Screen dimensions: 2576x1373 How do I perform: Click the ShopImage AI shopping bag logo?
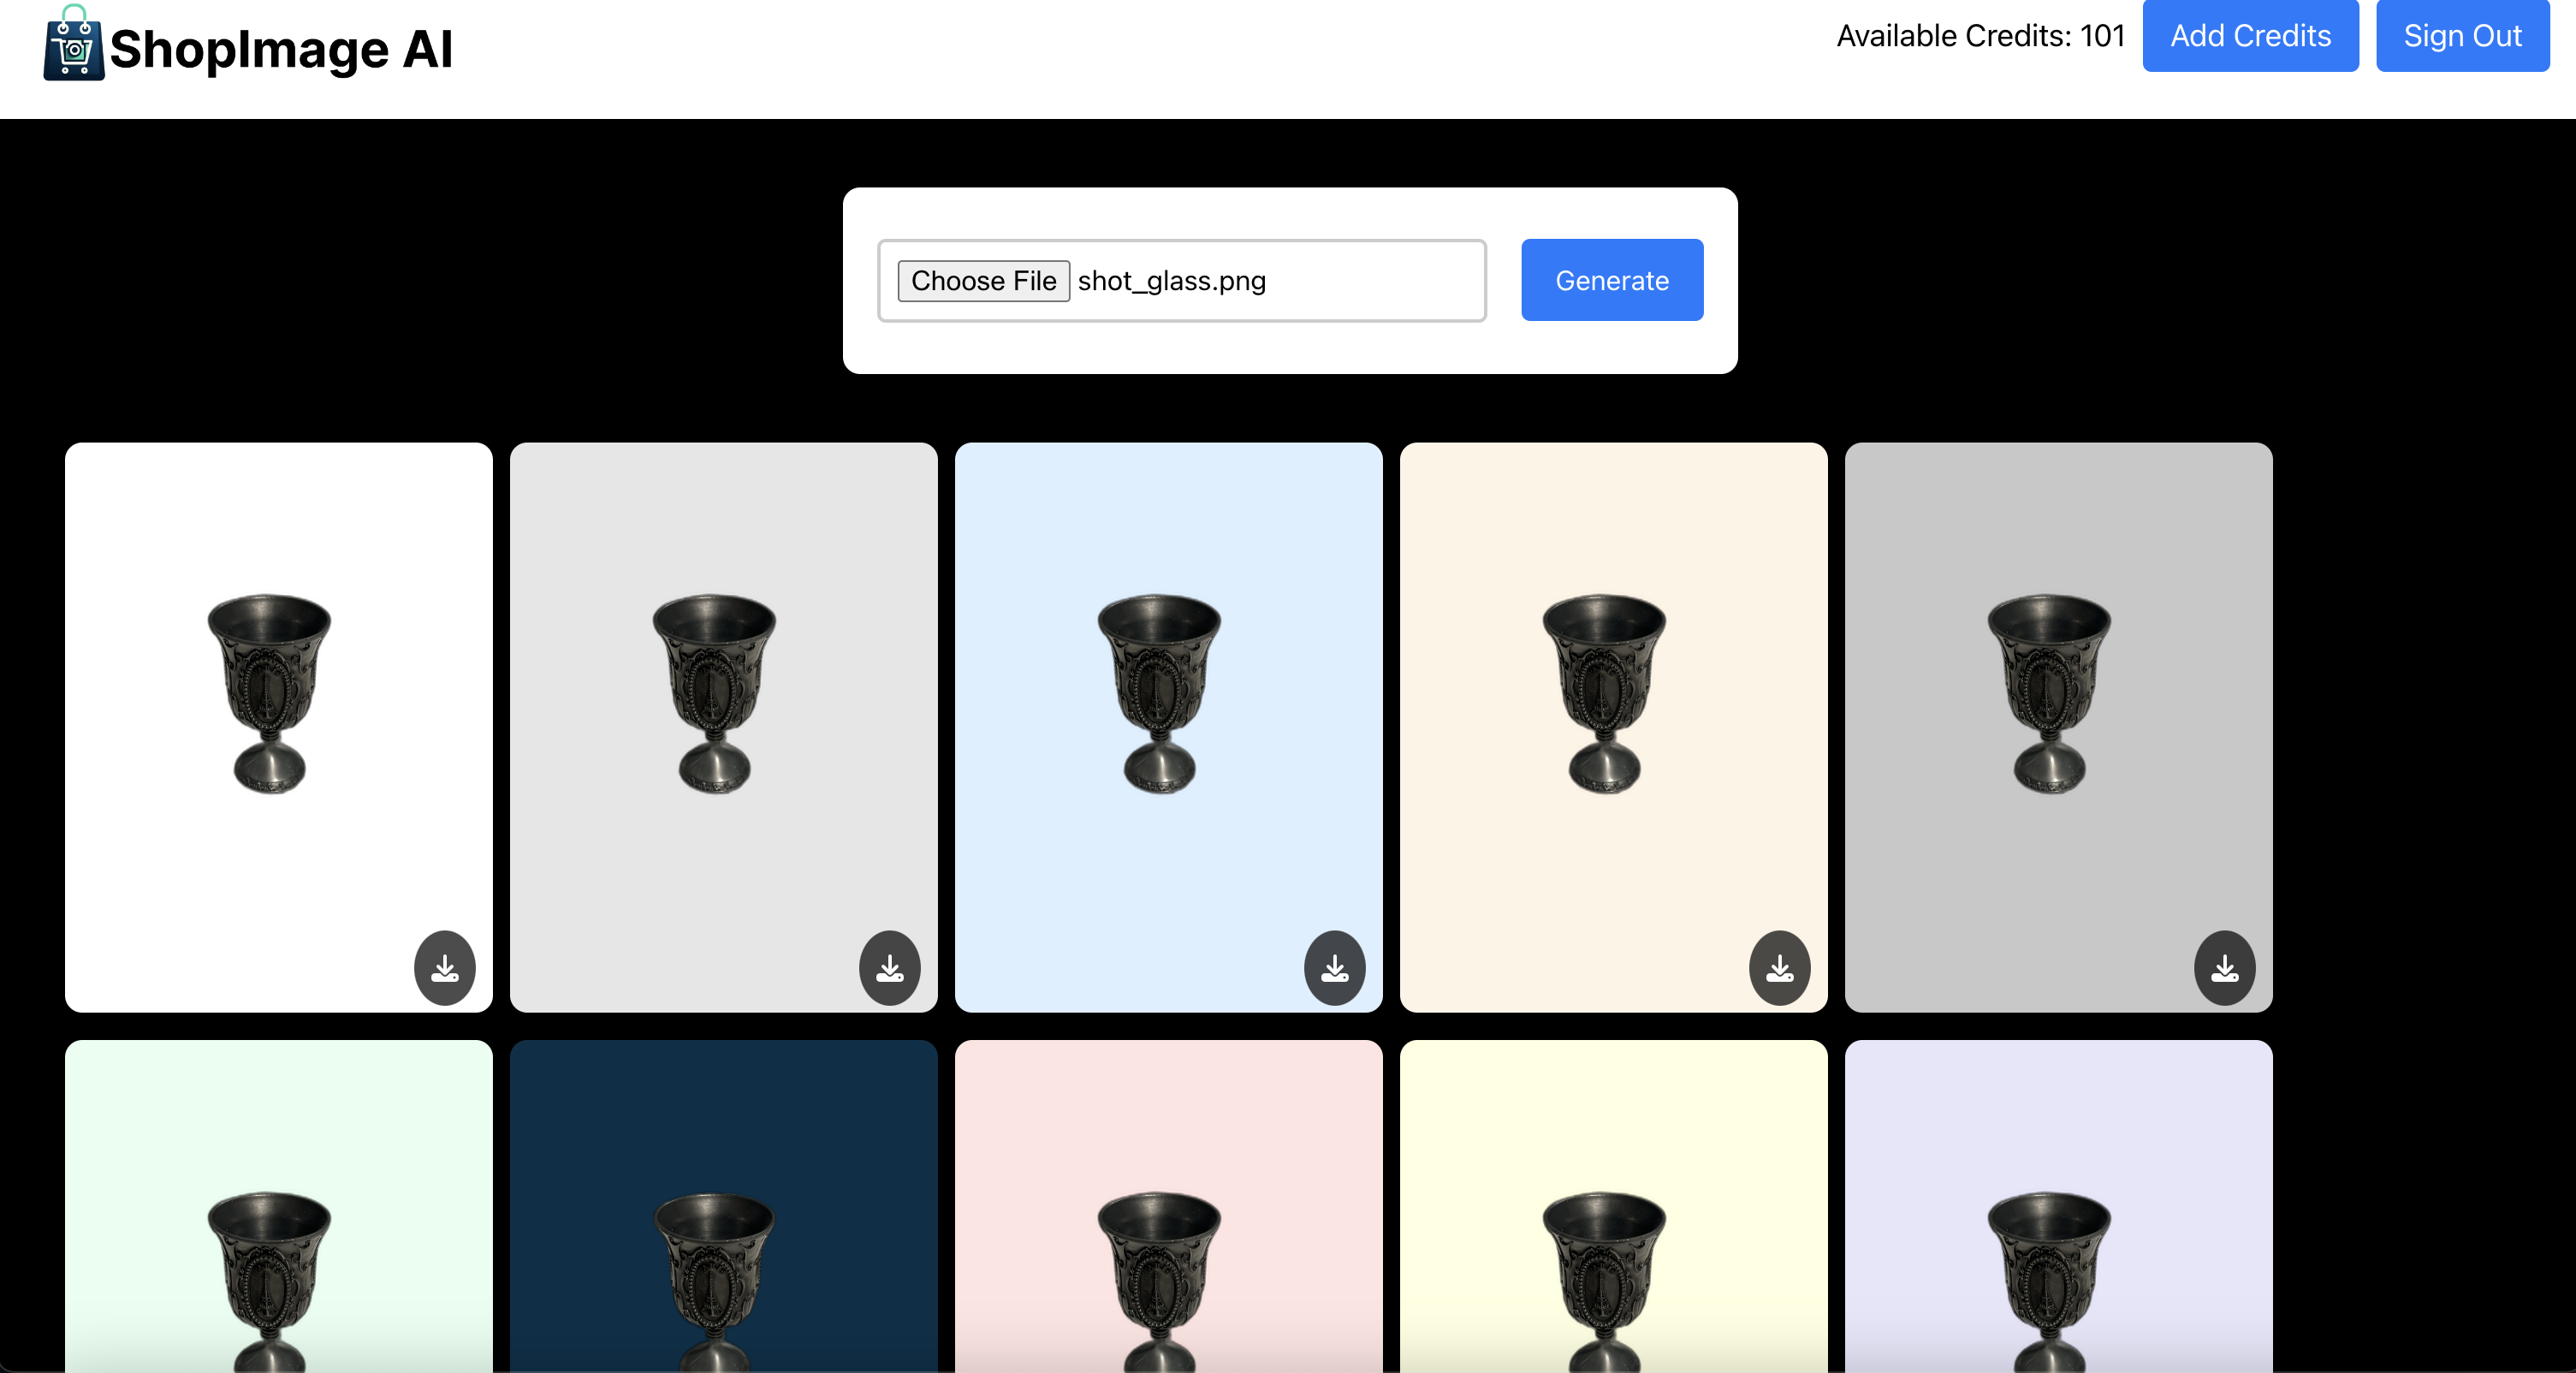click(x=73, y=44)
